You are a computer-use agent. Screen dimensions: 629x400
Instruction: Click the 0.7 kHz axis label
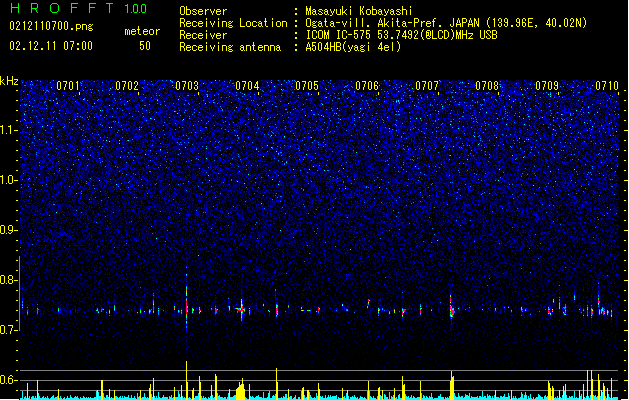coord(9,330)
